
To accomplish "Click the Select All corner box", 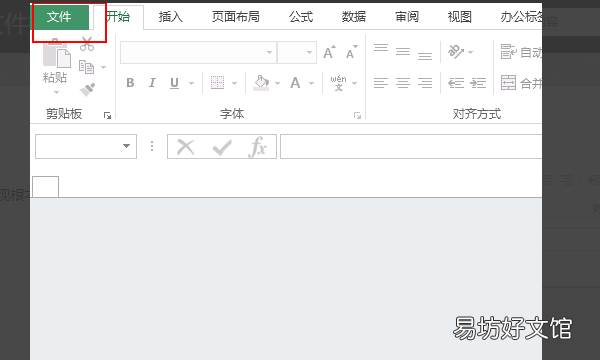I will click(x=46, y=187).
